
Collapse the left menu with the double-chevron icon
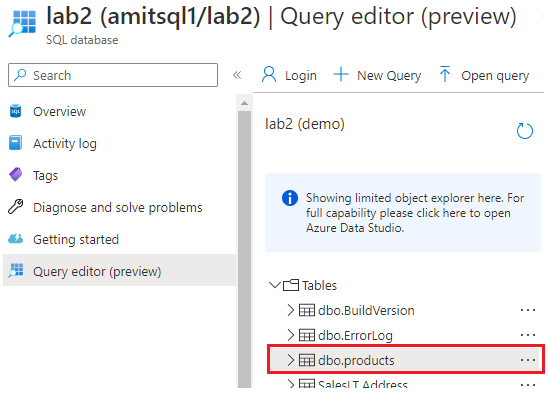click(x=237, y=75)
